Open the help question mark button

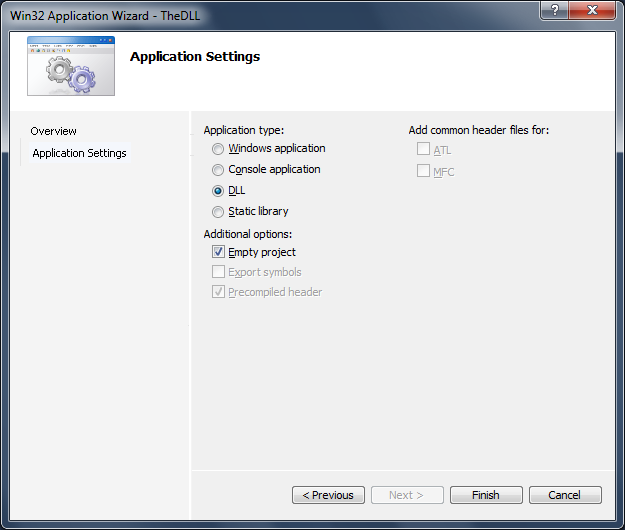click(554, 10)
